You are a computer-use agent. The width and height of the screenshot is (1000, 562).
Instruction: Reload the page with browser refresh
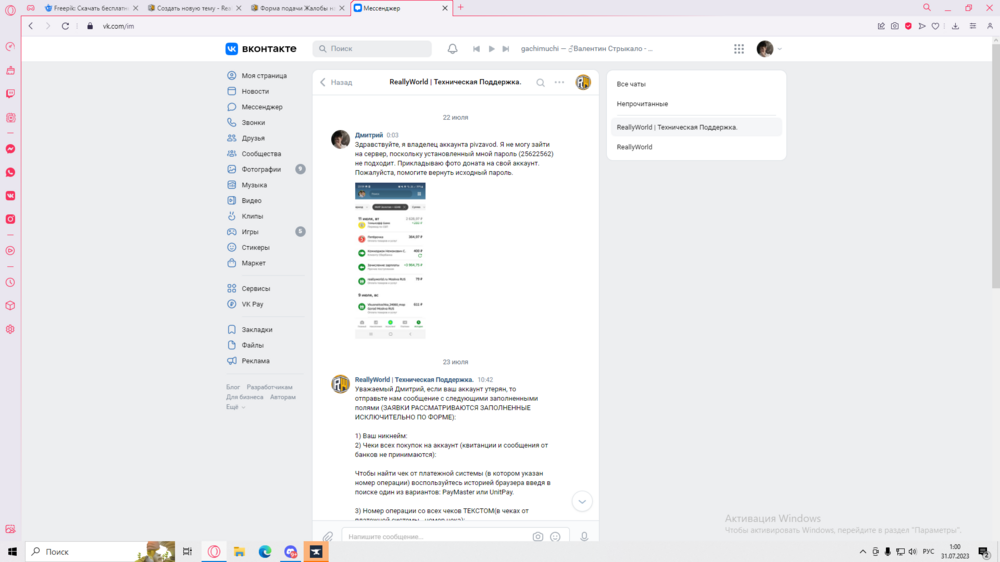[65, 26]
